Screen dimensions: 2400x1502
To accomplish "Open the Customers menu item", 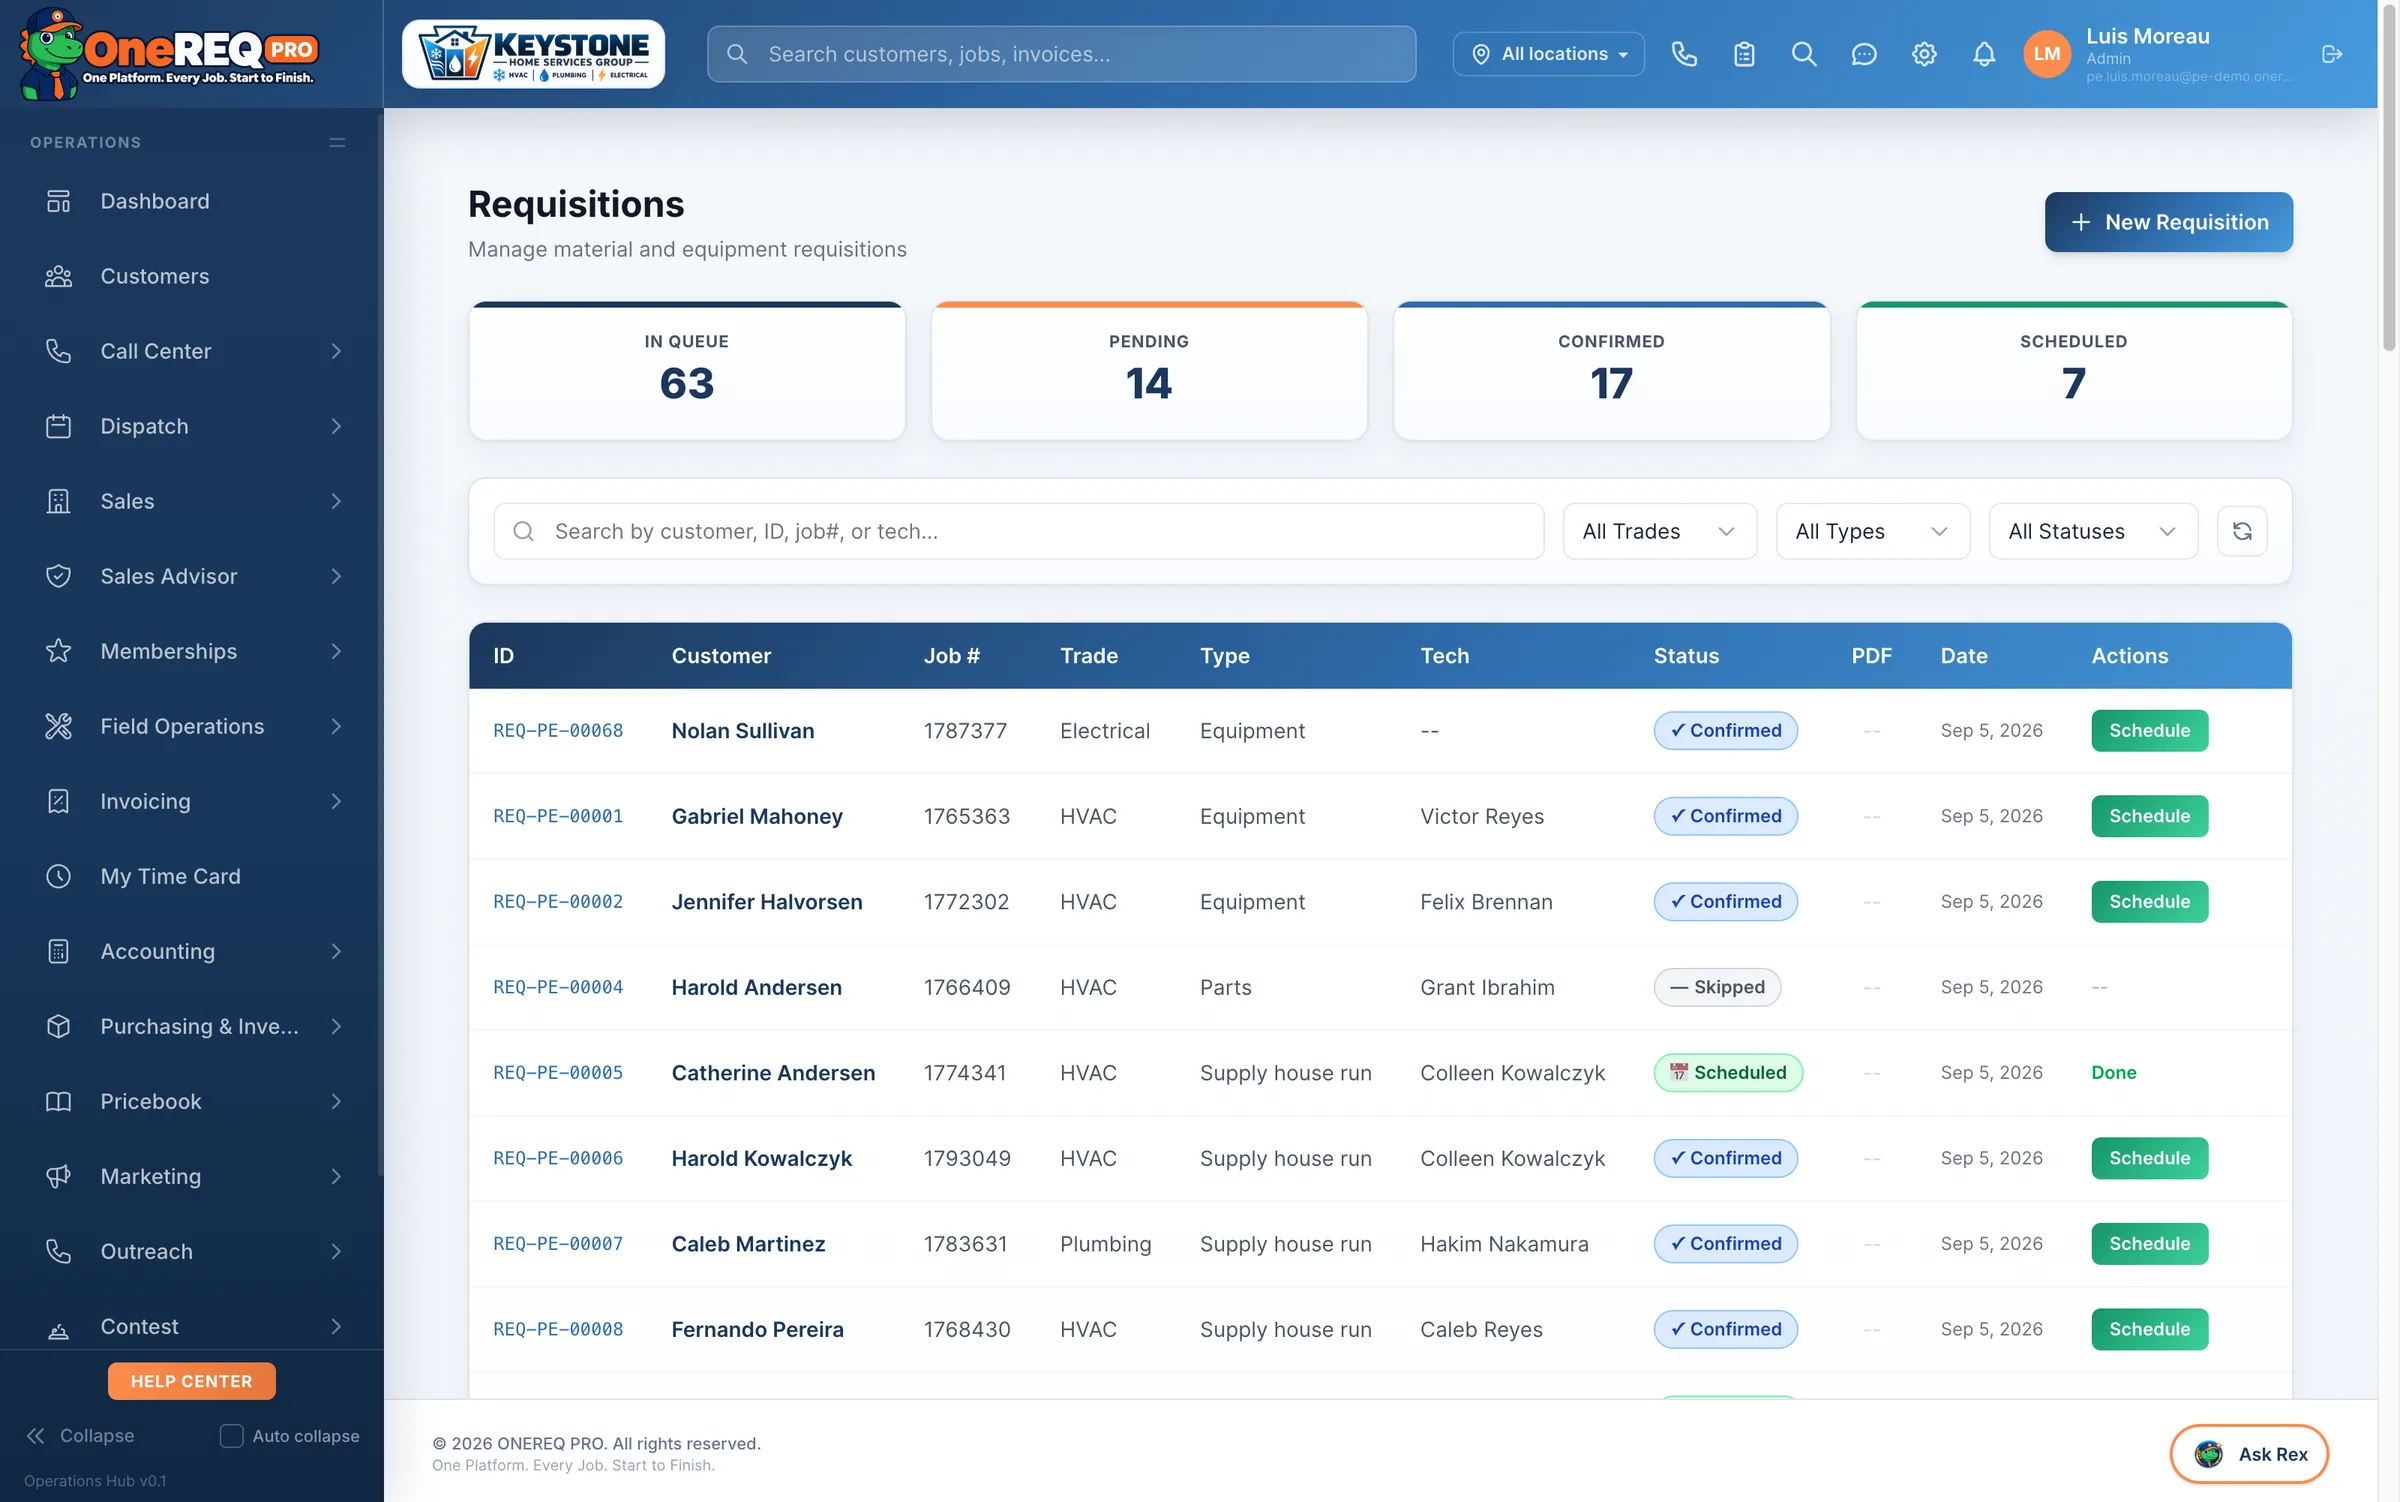I will click(190, 276).
